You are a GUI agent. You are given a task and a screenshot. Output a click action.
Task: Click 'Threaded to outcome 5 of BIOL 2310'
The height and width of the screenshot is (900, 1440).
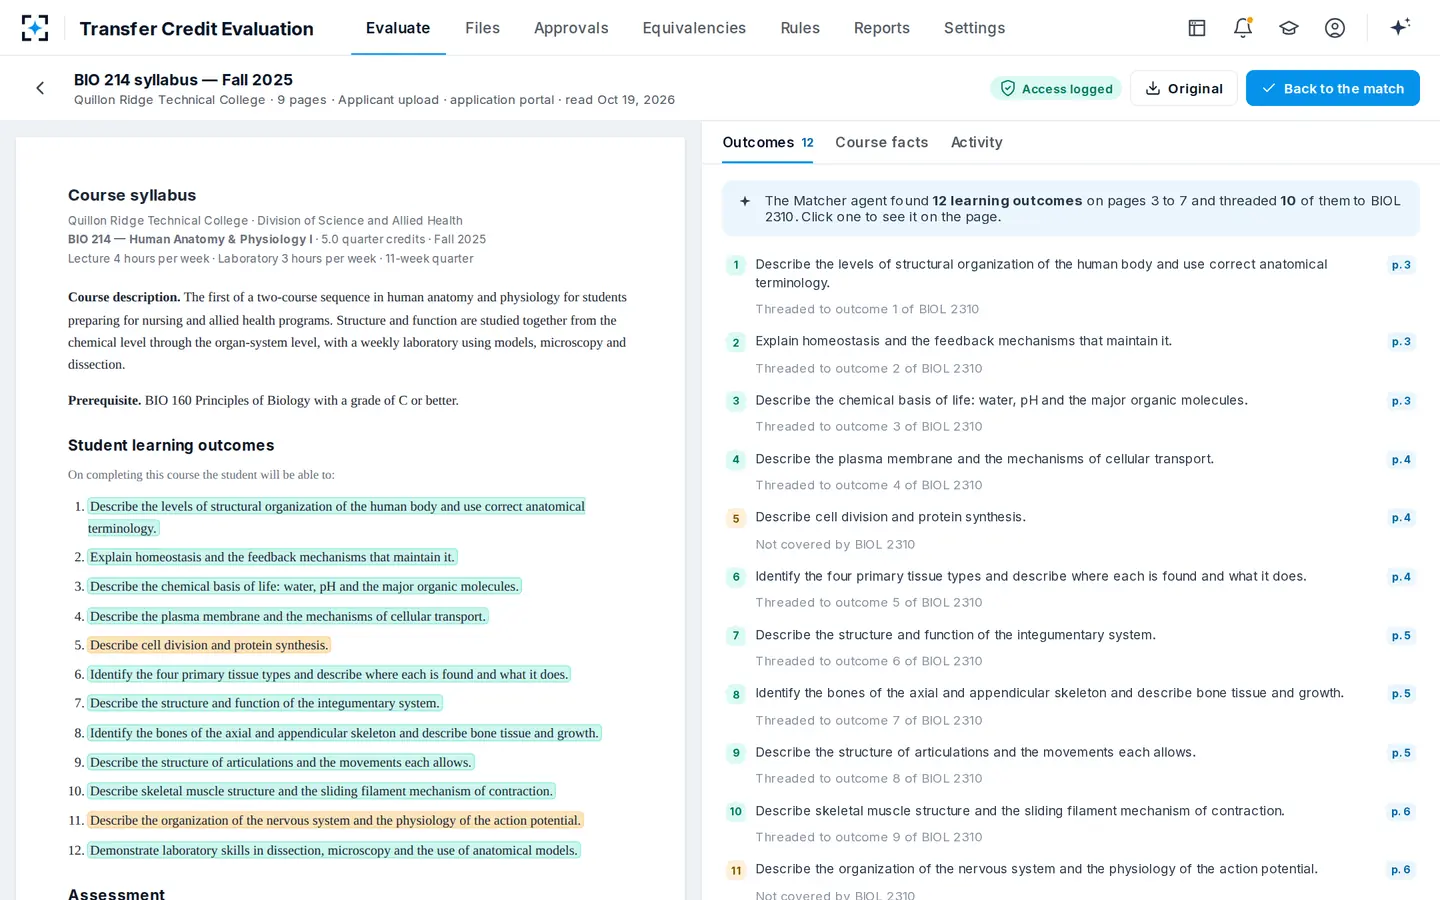869,603
